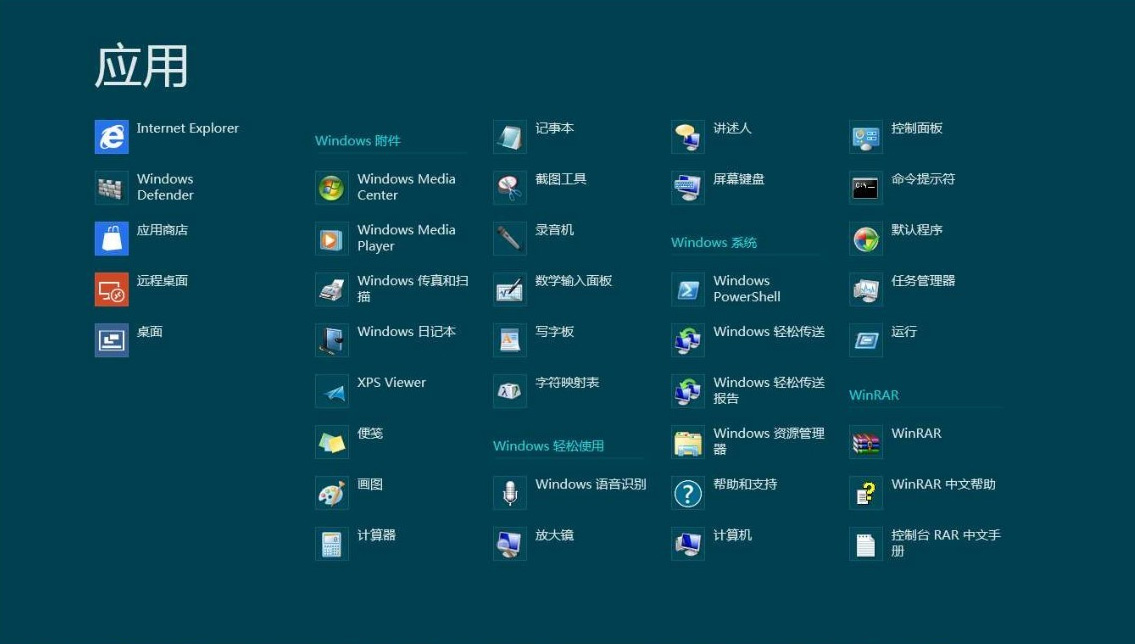Viewport: 1135px width, 644px height.
Task: Open the XPS Viewer icon
Action: click(x=332, y=391)
